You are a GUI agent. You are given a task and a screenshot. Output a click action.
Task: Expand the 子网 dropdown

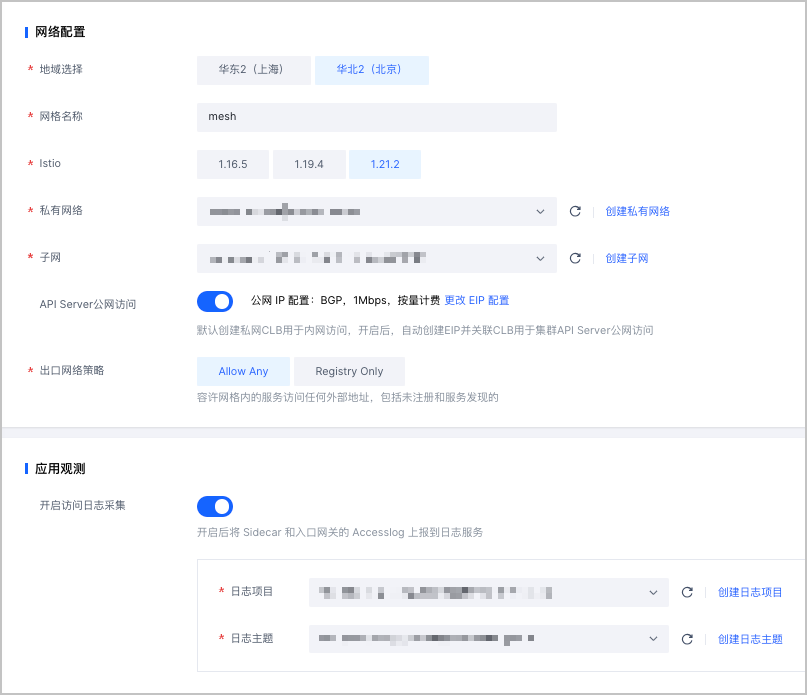[376, 258]
